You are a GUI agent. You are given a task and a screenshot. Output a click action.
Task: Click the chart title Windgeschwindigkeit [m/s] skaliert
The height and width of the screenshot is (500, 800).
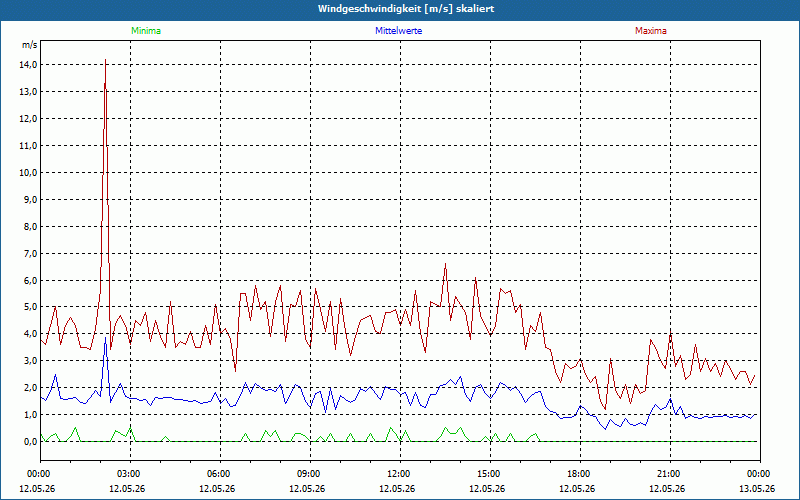pyautogui.click(x=406, y=9)
